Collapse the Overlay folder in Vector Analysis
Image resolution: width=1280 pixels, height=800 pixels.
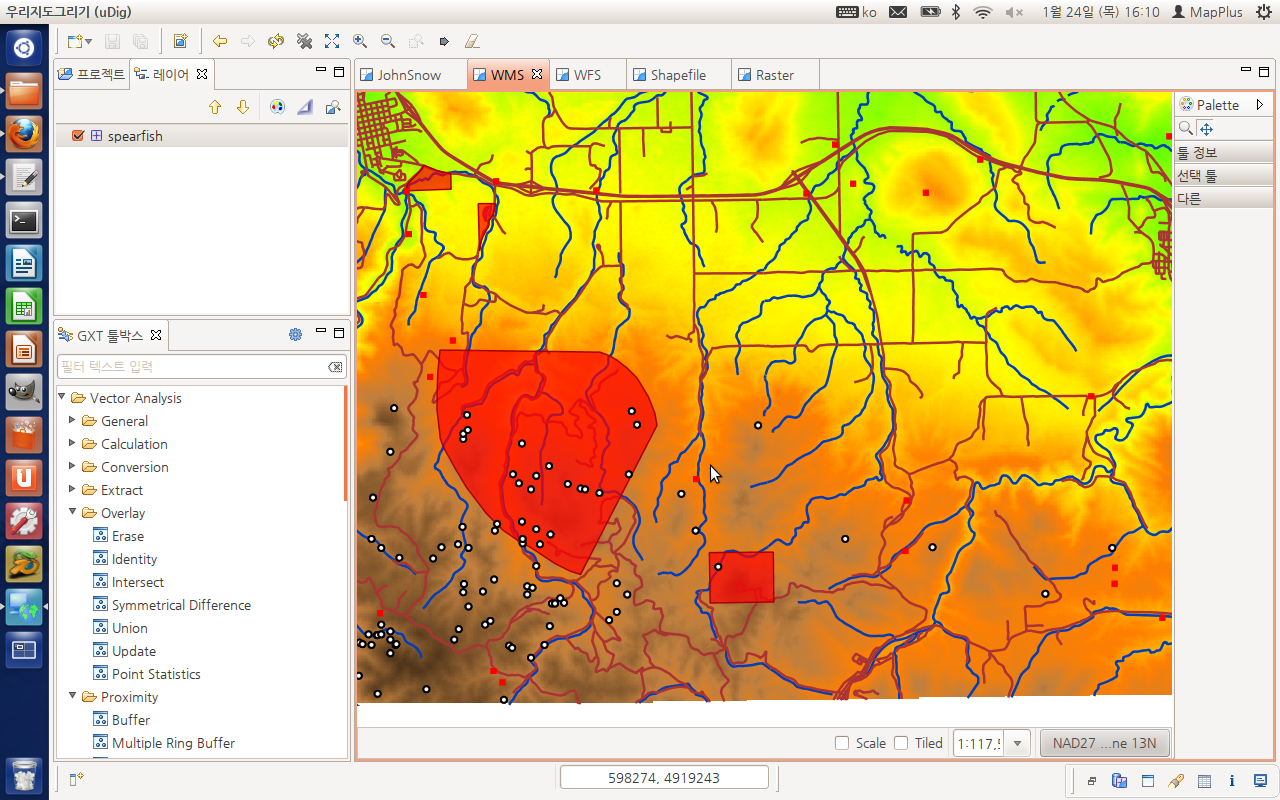click(x=72, y=512)
